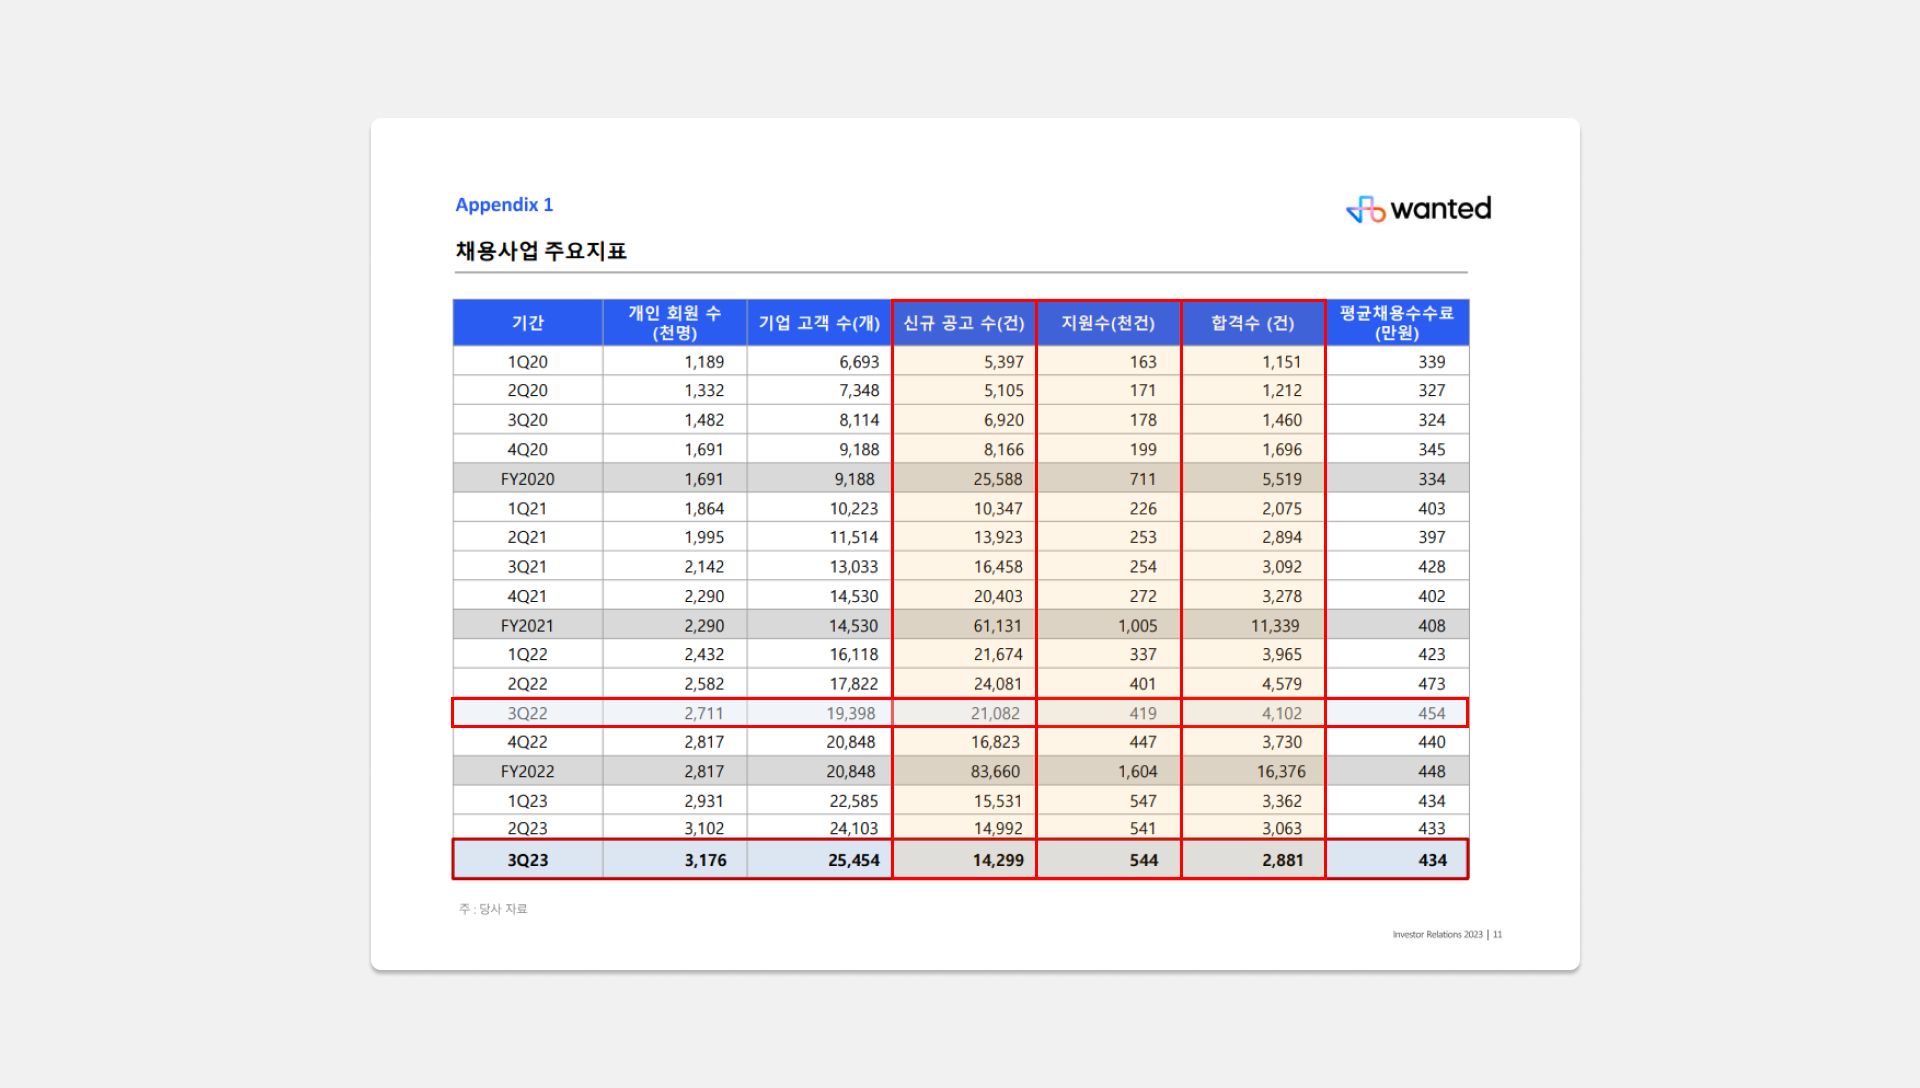Click the '개인 회원 수 (천명)' header
The width and height of the screenshot is (1920, 1088).
[x=675, y=323]
